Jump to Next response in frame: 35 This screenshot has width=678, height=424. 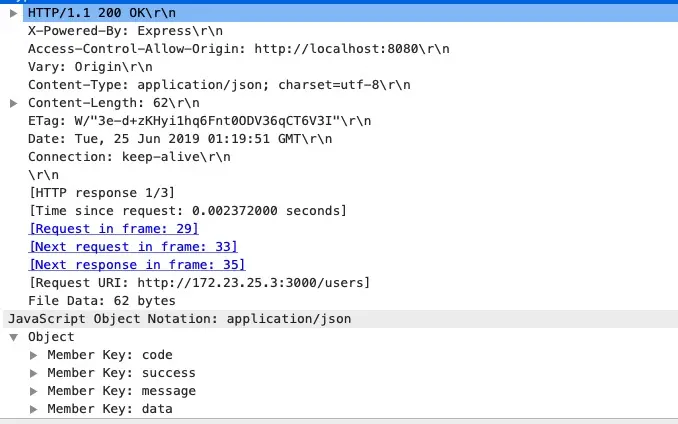137,265
